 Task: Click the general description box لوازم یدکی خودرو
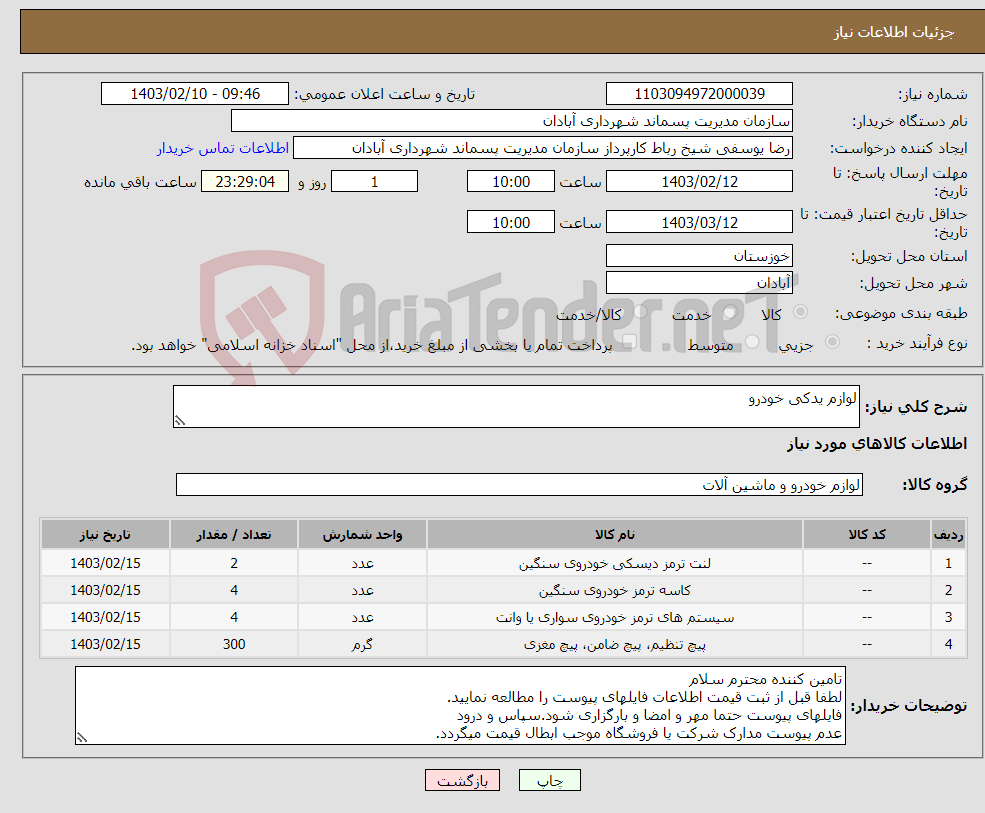click(516, 406)
